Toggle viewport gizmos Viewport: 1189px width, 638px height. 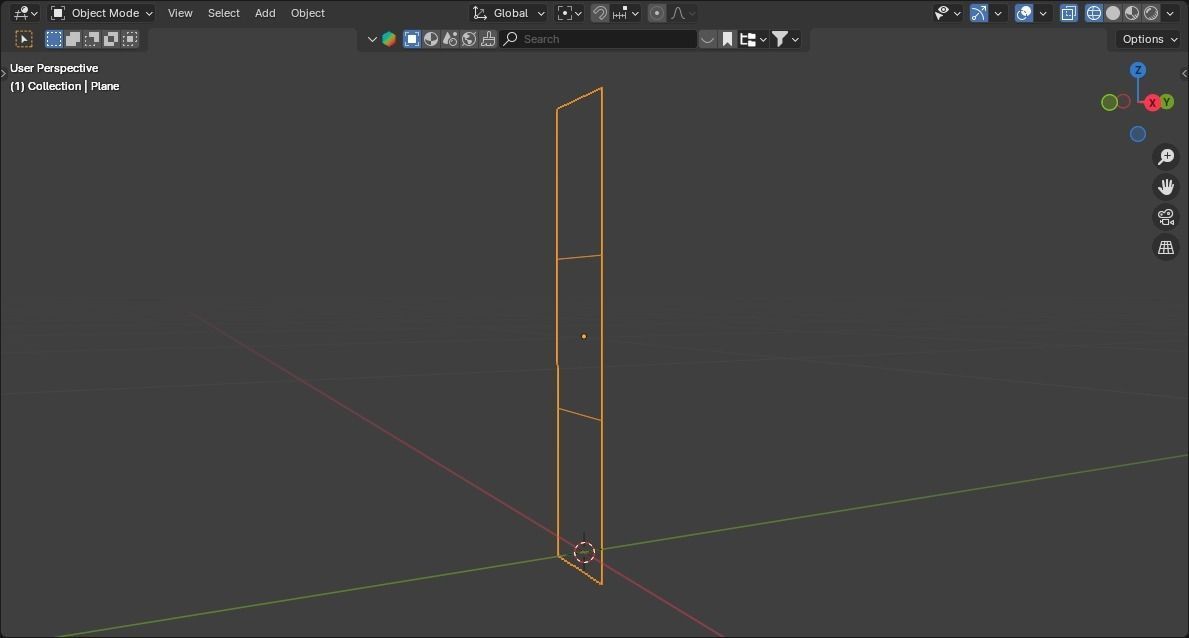click(979, 13)
